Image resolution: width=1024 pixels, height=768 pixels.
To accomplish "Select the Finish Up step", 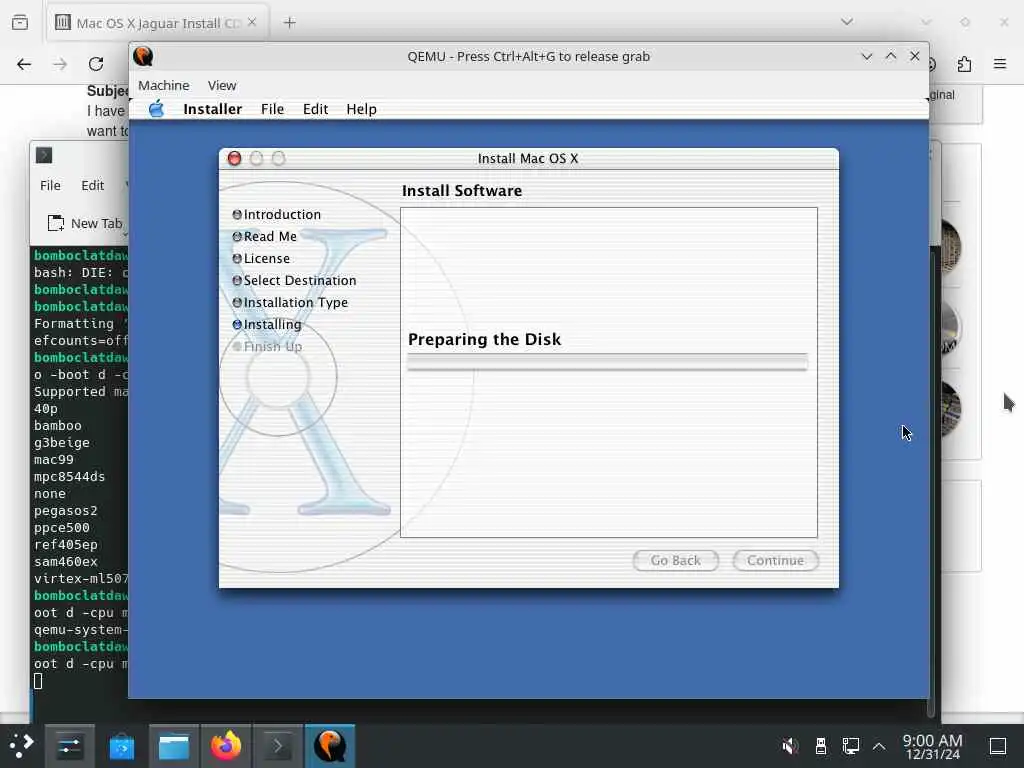I will [267, 347].
